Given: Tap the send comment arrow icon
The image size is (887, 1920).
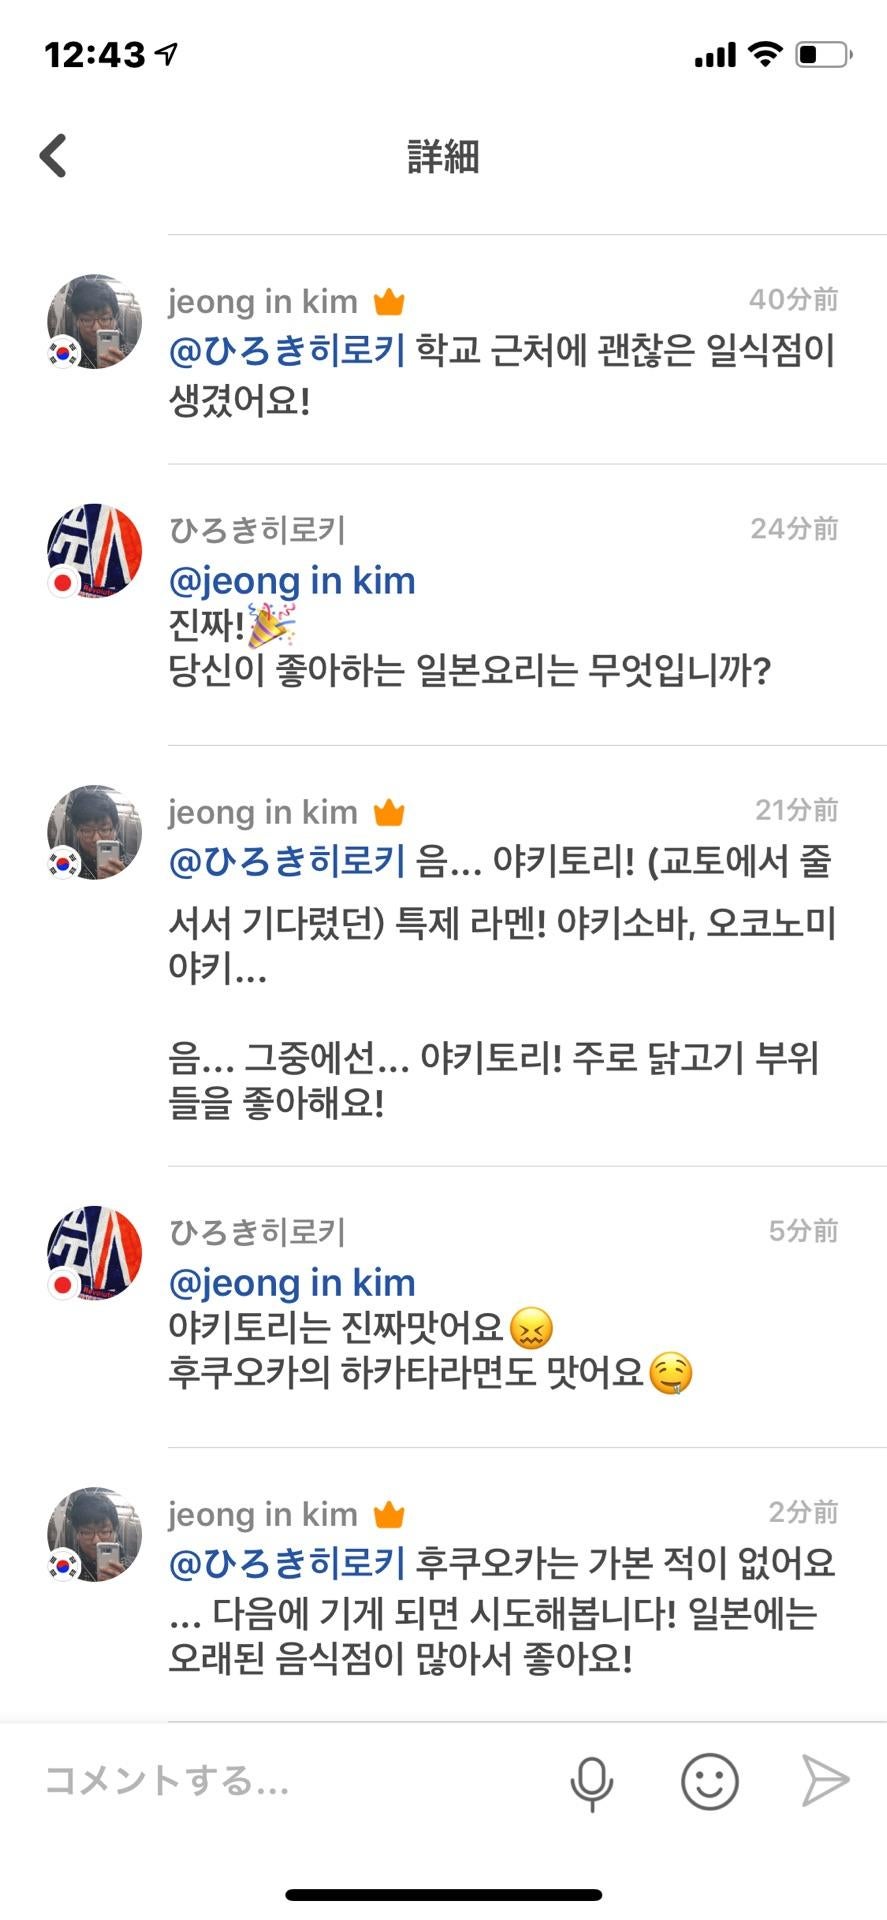Looking at the screenshot, I should 825,1781.
